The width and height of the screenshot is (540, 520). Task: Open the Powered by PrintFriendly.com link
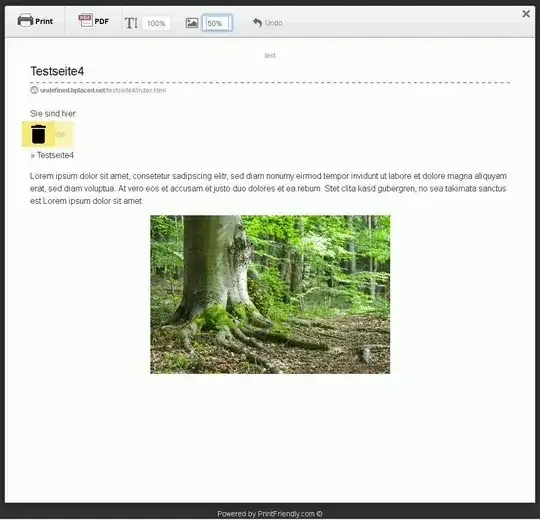(x=270, y=513)
